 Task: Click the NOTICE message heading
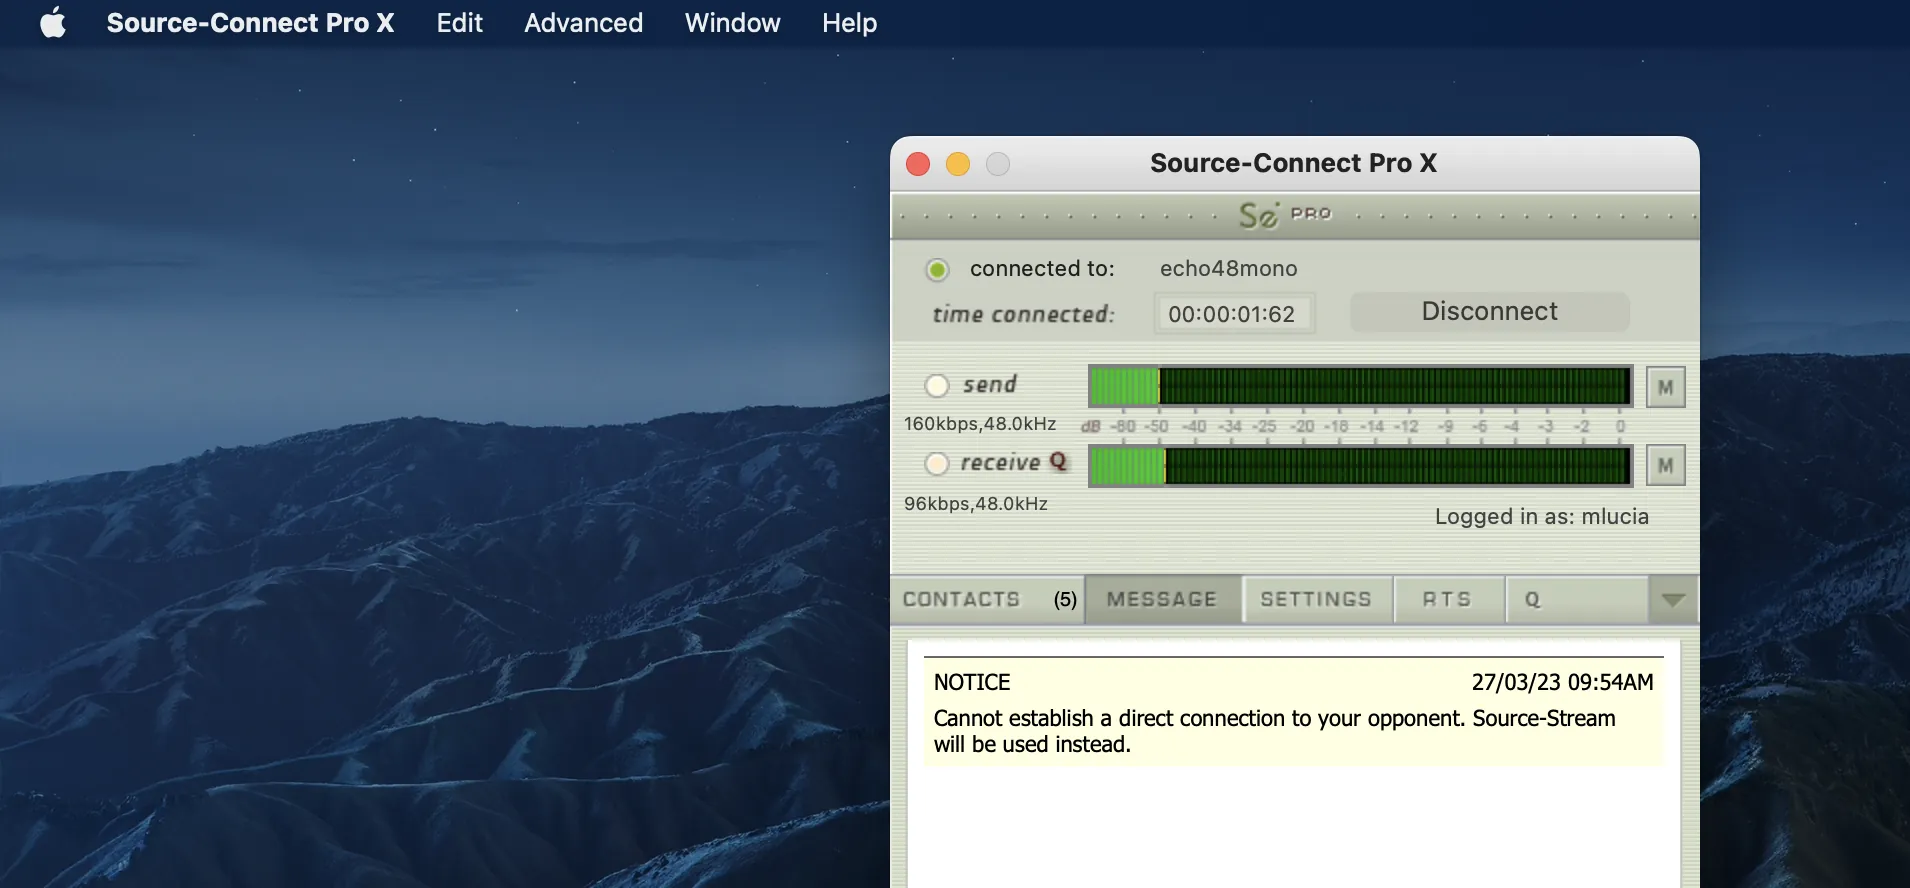(x=972, y=682)
